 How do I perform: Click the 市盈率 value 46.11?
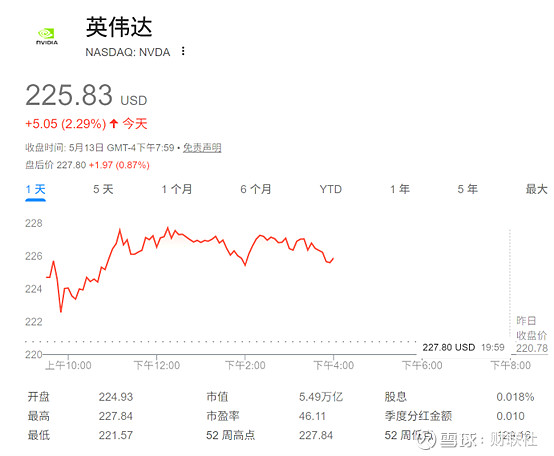tap(312, 416)
